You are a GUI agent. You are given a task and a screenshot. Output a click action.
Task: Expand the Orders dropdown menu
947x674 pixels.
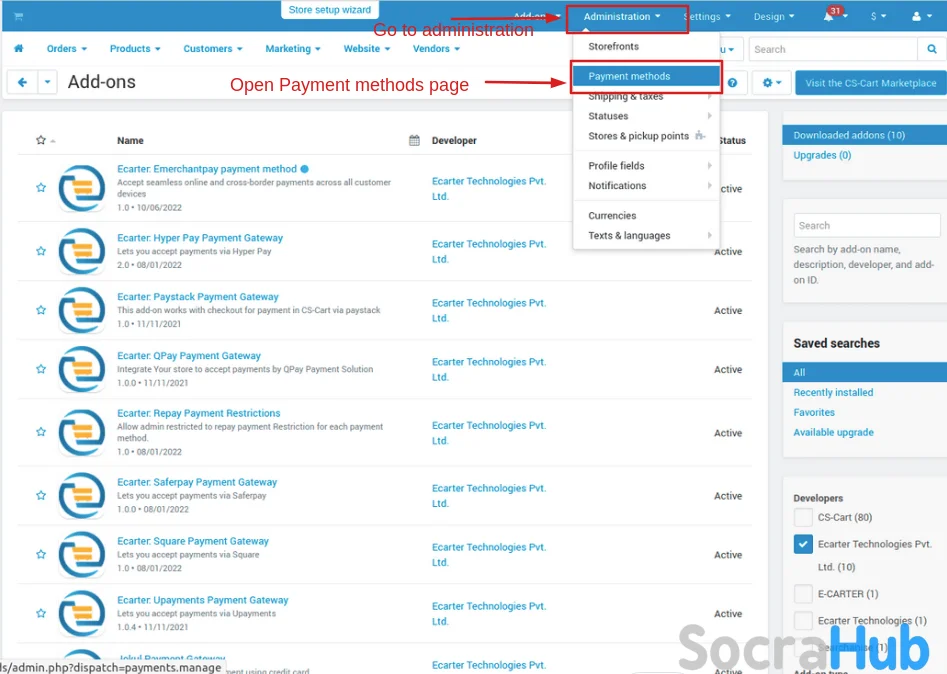[x=66, y=49]
